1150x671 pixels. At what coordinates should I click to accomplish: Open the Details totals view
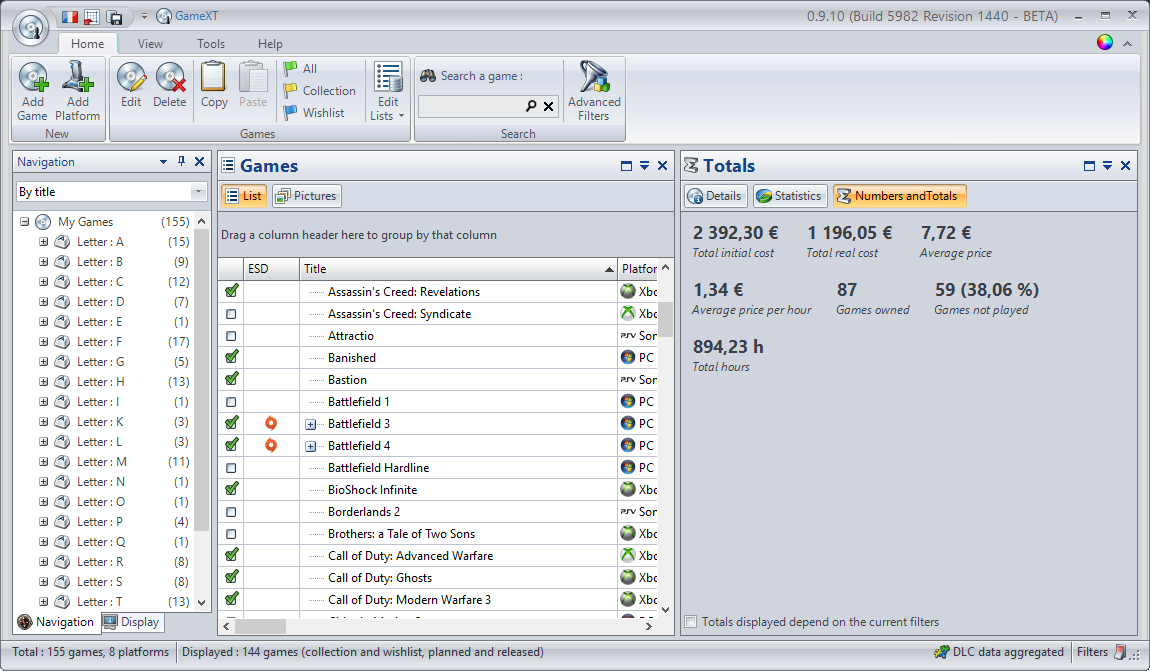click(715, 196)
